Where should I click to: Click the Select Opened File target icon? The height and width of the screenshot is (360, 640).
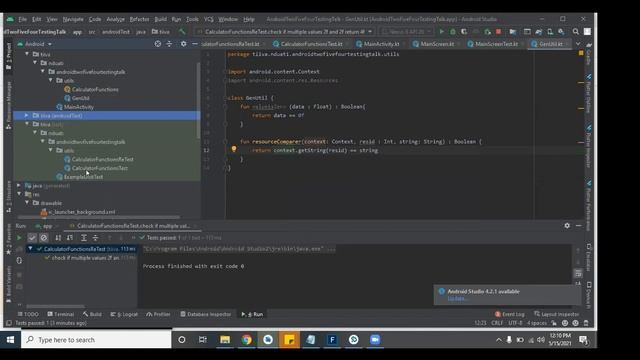(x=158, y=44)
